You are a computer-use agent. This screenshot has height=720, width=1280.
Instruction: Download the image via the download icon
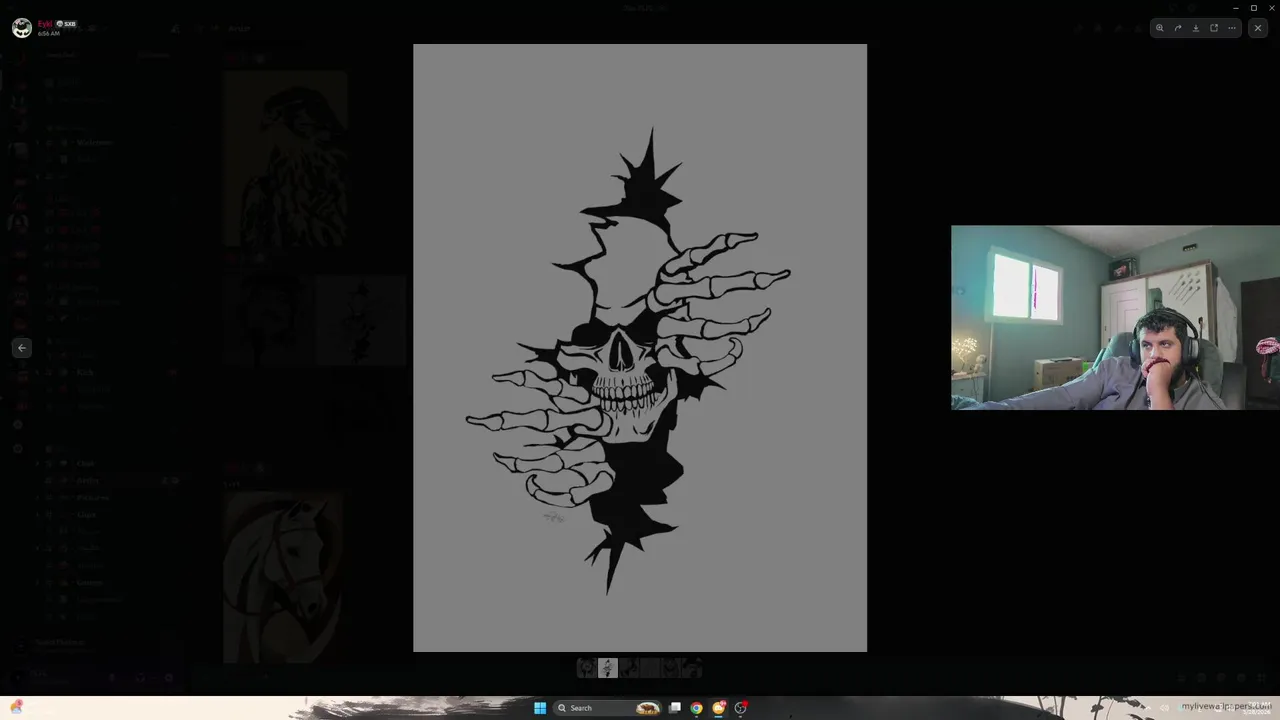(1196, 28)
